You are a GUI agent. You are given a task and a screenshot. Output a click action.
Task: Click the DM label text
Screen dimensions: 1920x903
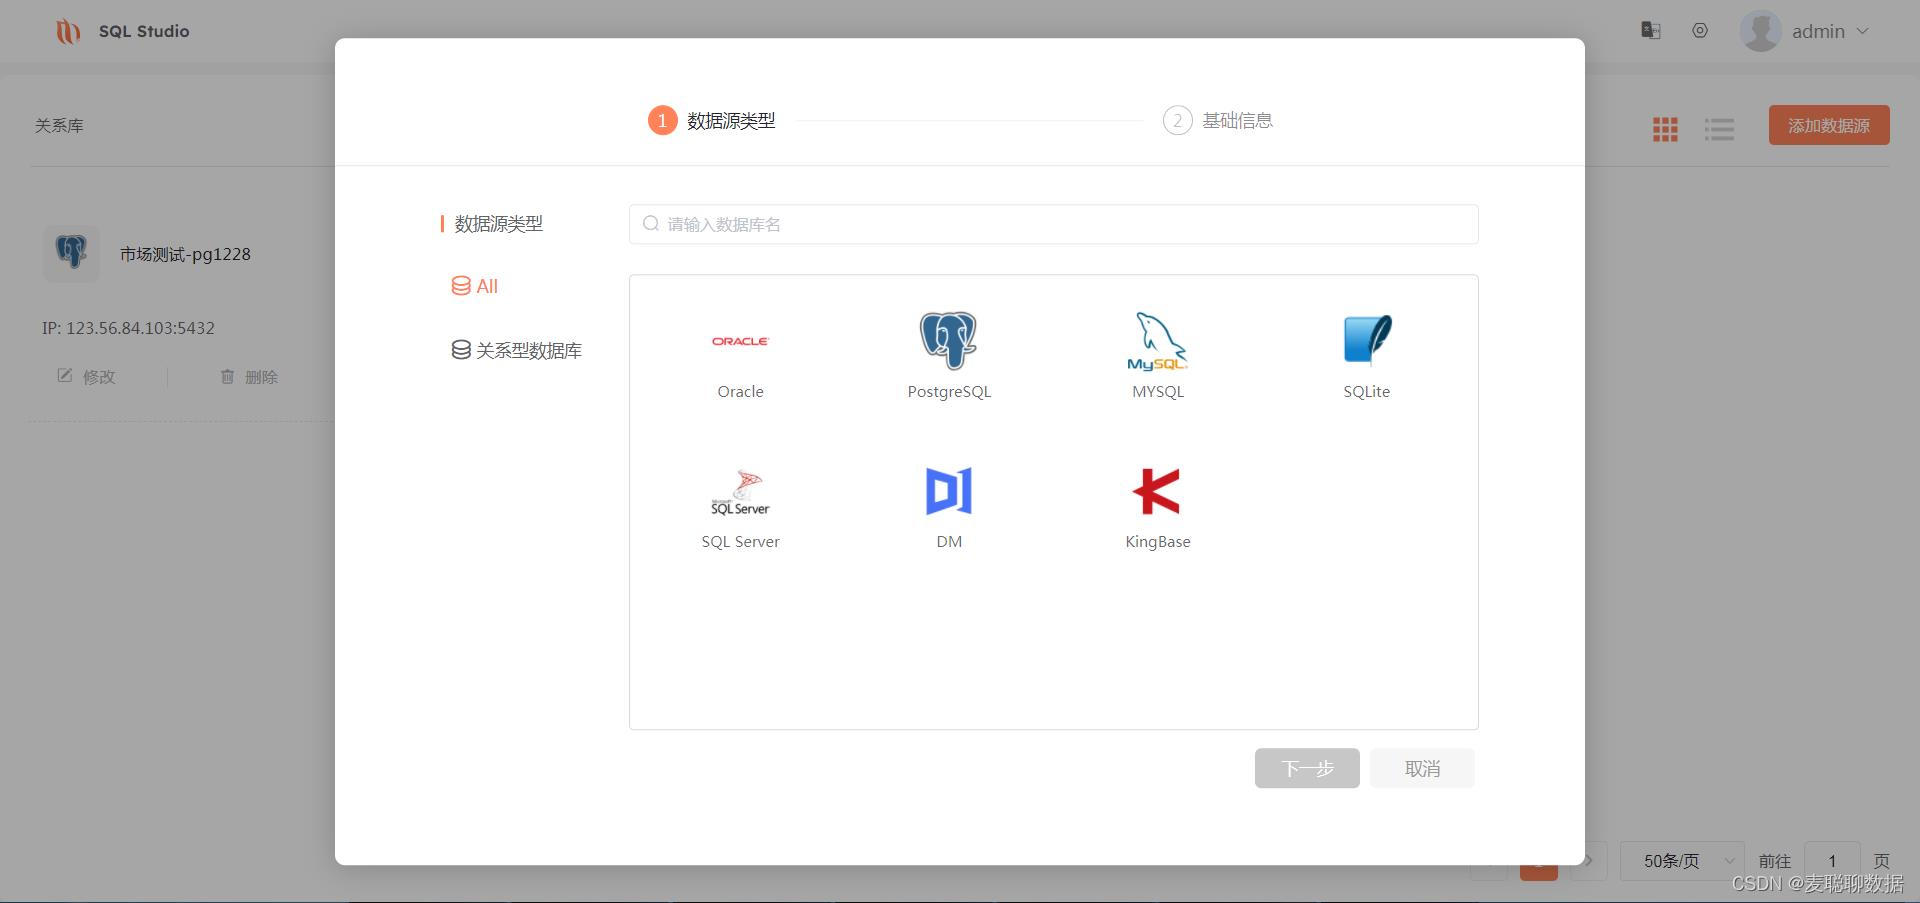pos(949,542)
